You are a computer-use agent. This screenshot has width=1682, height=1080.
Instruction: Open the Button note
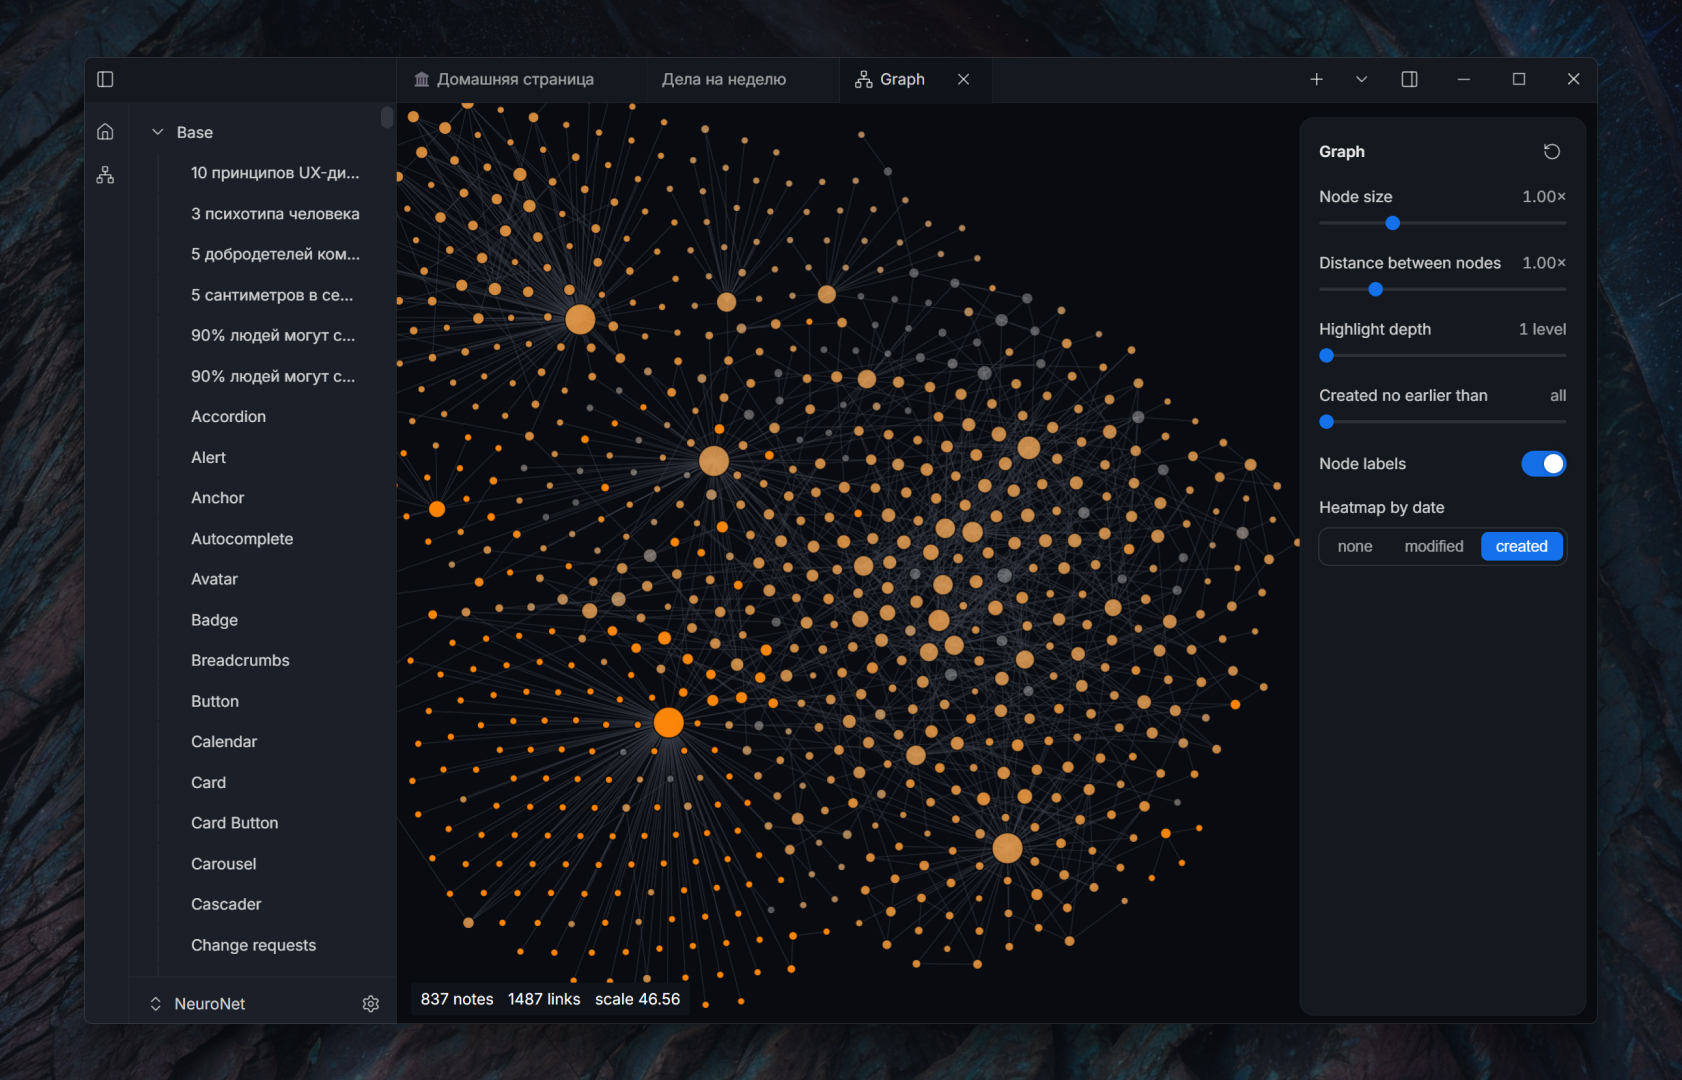(215, 701)
